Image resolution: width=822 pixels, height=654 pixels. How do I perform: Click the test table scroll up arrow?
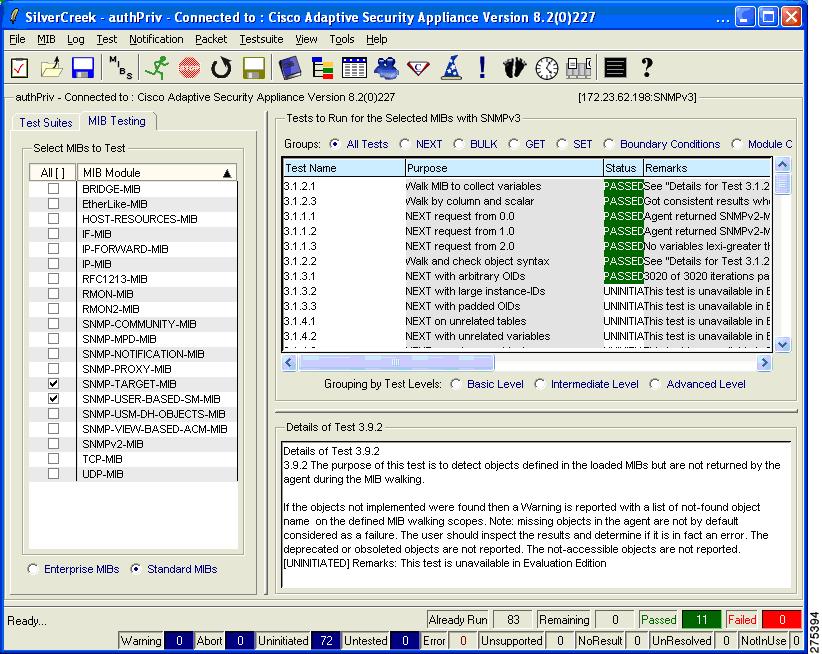click(782, 165)
